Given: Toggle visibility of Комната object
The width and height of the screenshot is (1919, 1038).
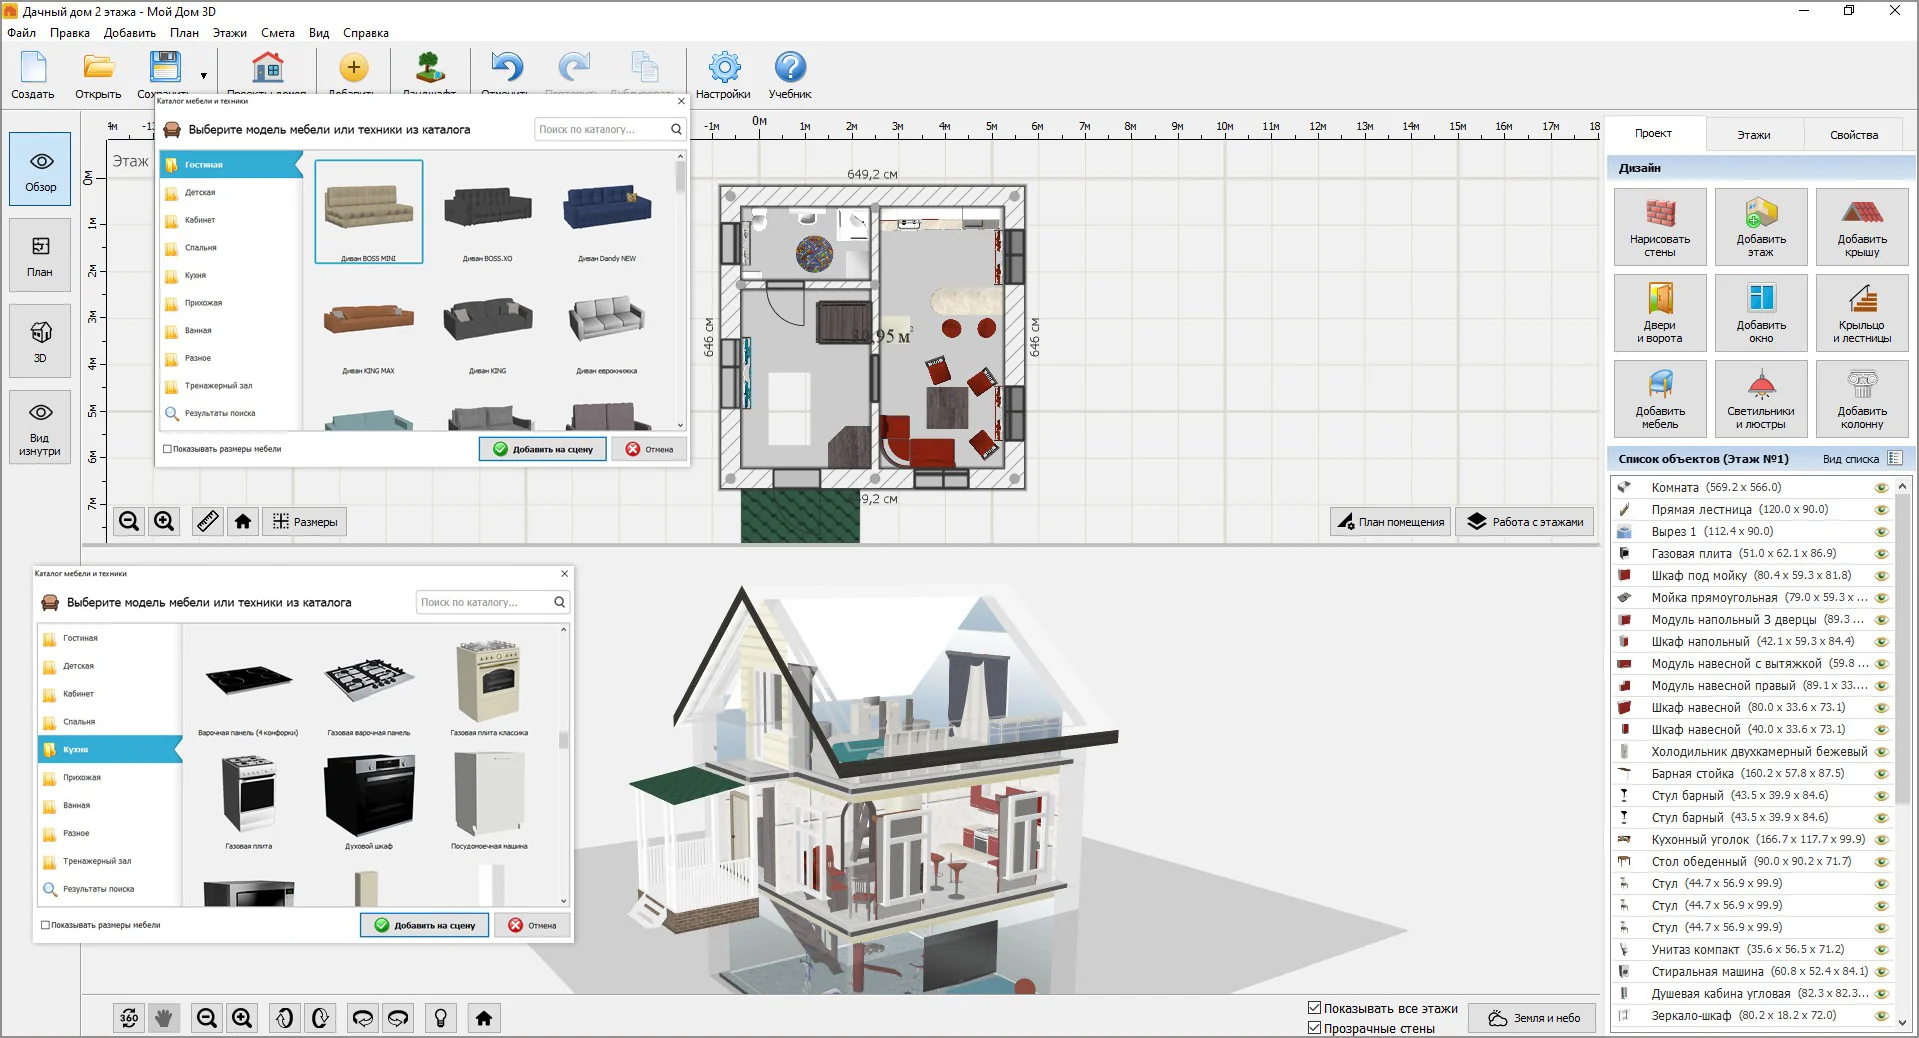Looking at the screenshot, I should pyautogui.click(x=1881, y=488).
